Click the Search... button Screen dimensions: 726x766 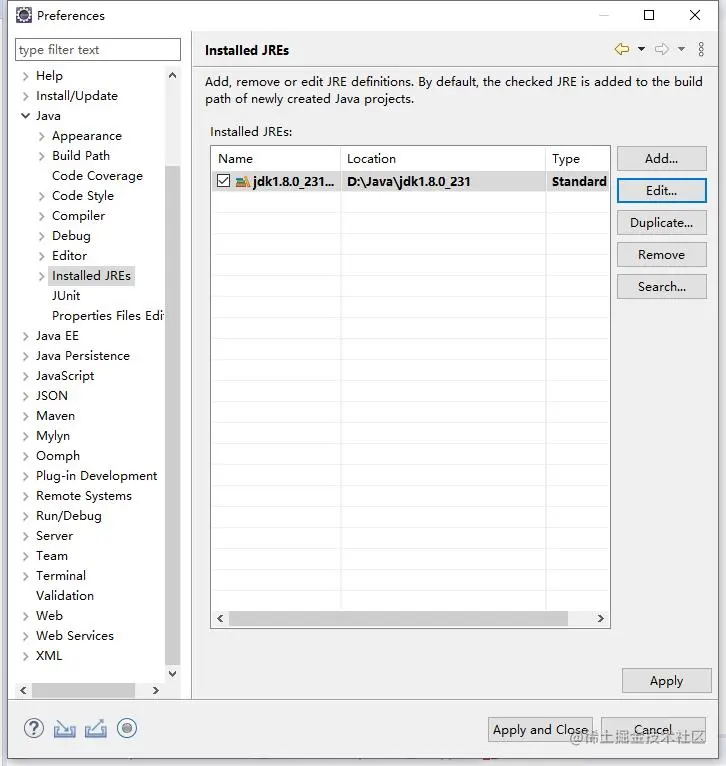click(x=662, y=287)
